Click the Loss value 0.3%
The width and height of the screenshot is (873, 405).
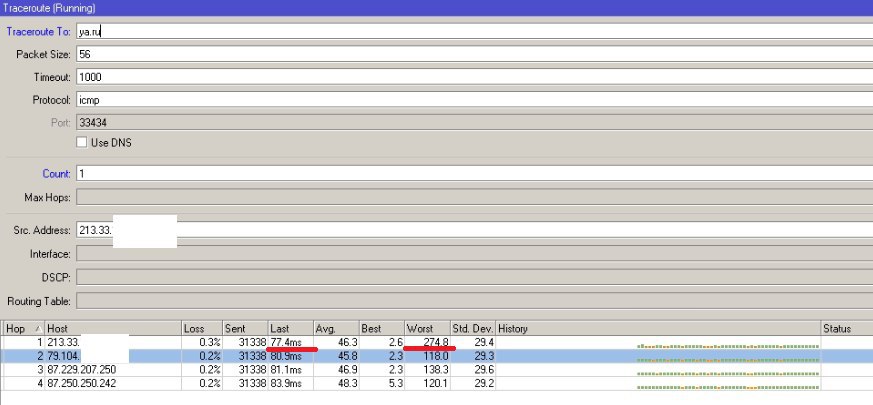[210, 341]
